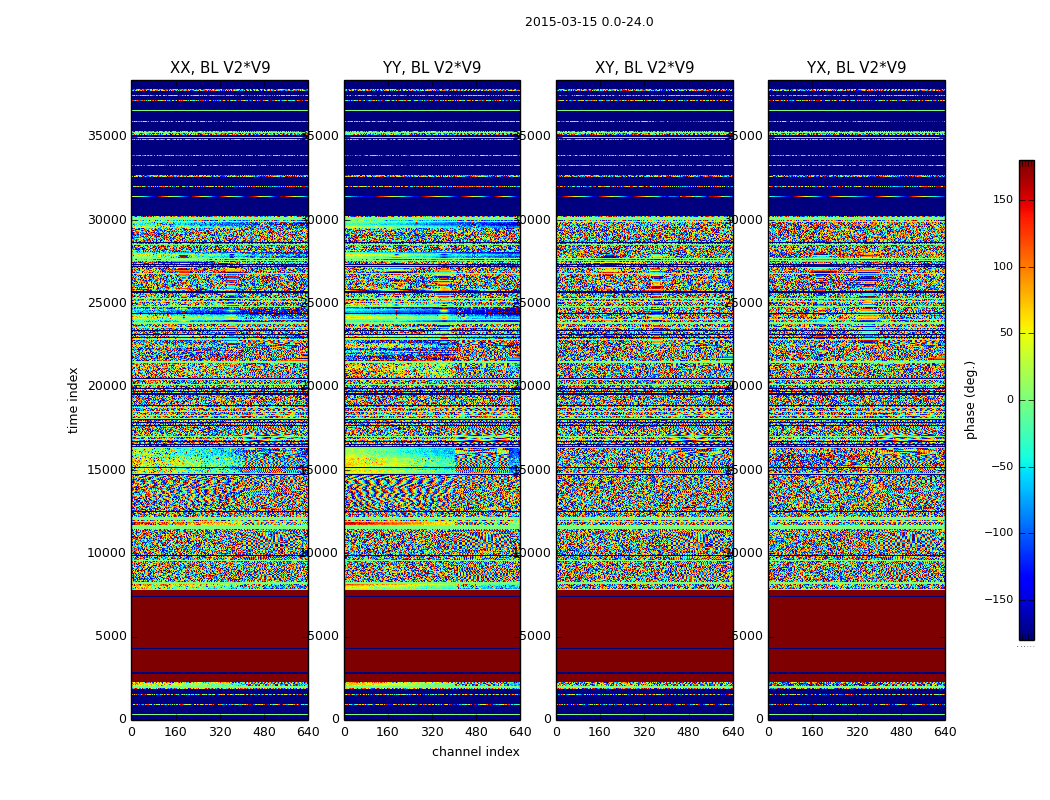Click time tick 5000 left of XX panel

pyautogui.click(x=110, y=636)
